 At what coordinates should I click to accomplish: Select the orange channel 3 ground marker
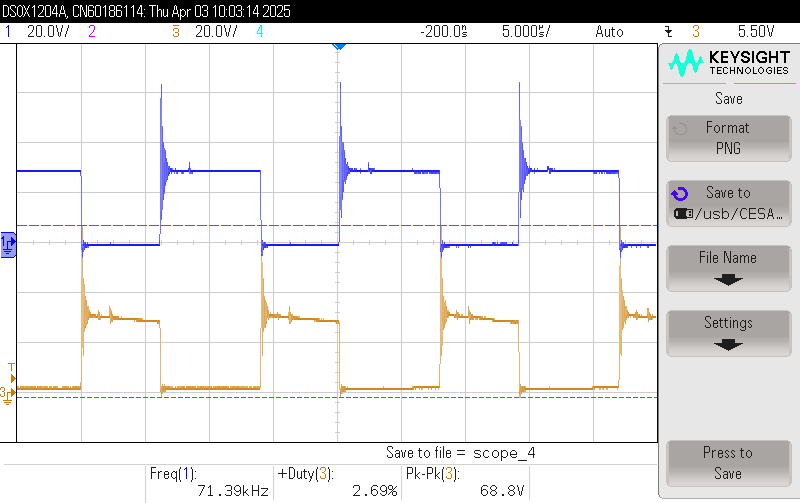click(x=6, y=393)
